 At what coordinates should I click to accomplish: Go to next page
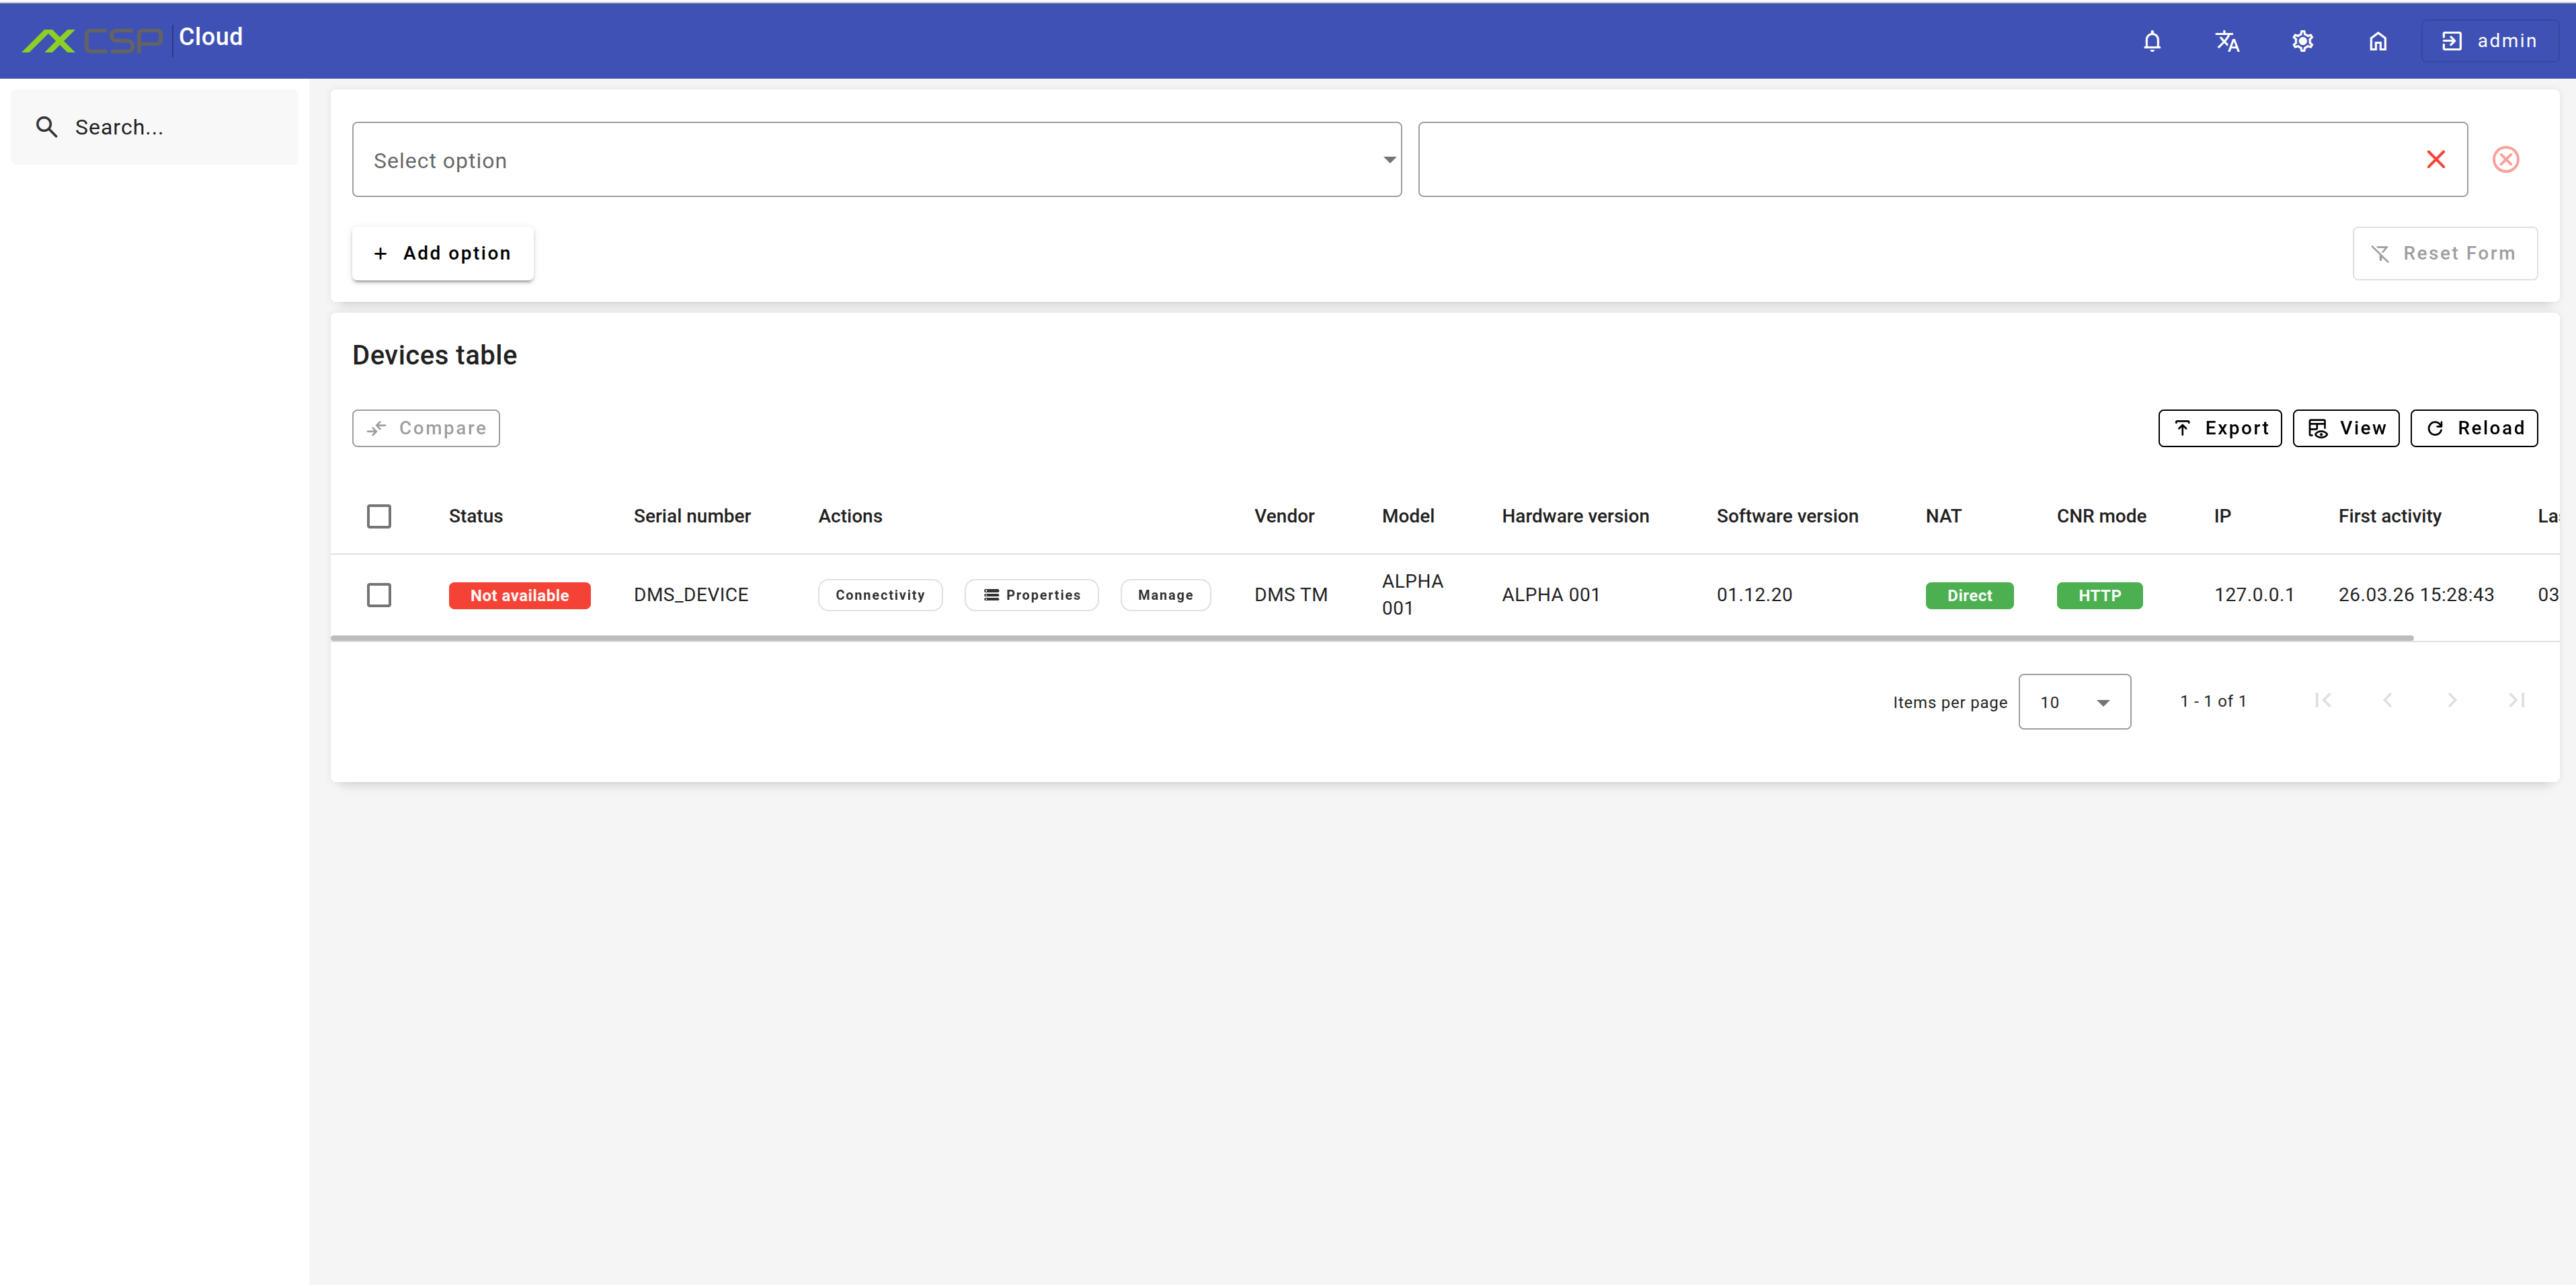pos(2452,701)
